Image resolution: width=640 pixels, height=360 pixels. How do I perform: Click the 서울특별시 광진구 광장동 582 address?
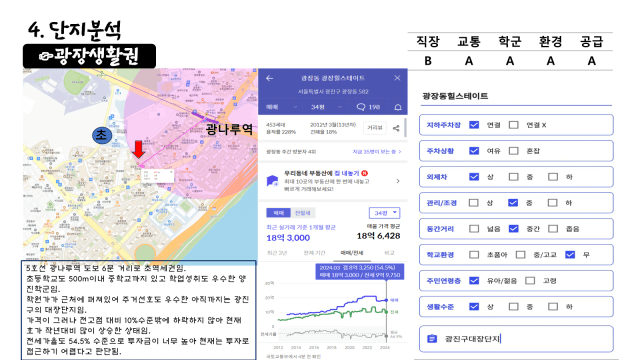tap(333, 92)
